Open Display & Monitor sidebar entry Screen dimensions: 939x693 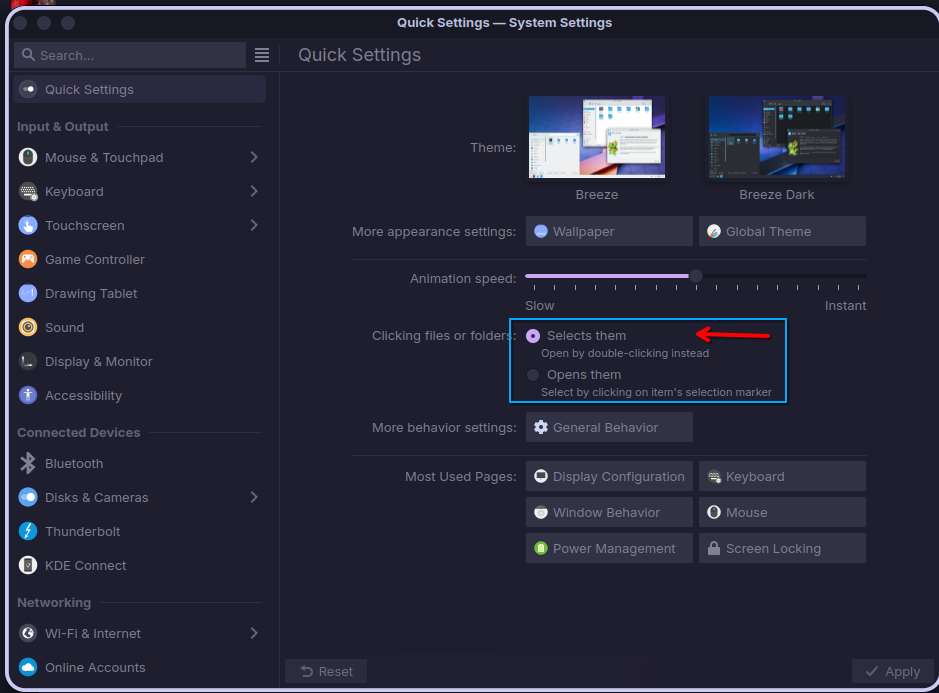(x=140, y=361)
